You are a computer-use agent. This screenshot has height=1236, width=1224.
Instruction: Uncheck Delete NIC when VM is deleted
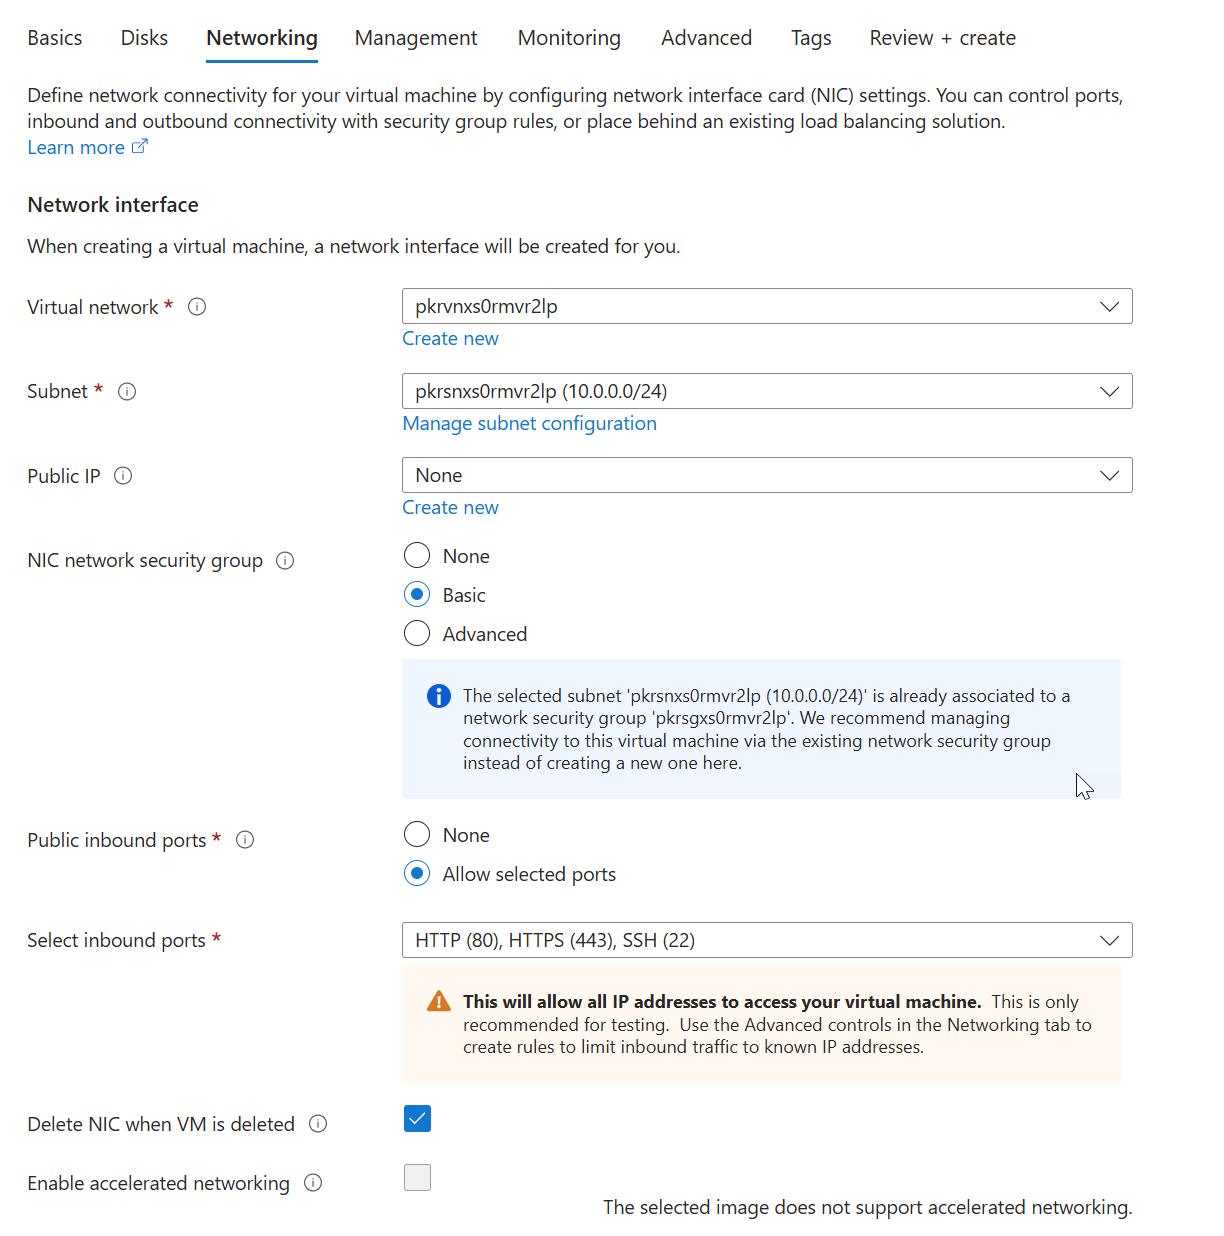click(417, 1119)
